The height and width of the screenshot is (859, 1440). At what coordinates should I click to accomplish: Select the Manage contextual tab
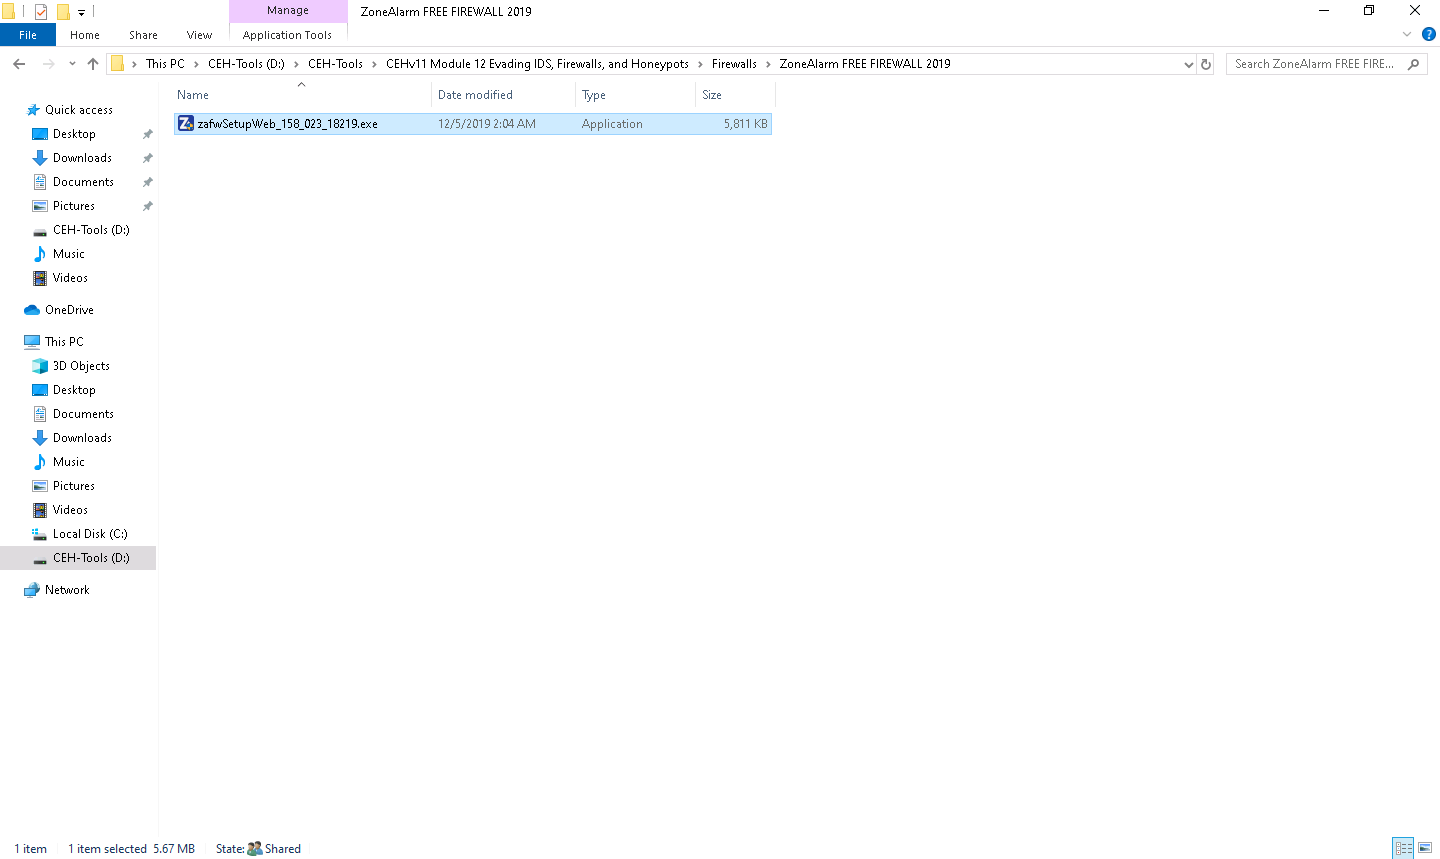click(x=288, y=10)
